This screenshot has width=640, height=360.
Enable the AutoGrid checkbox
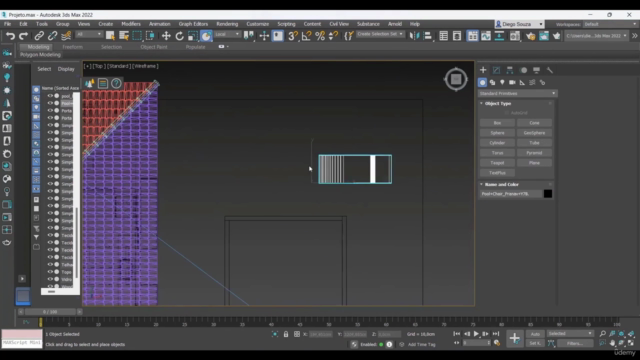507,113
